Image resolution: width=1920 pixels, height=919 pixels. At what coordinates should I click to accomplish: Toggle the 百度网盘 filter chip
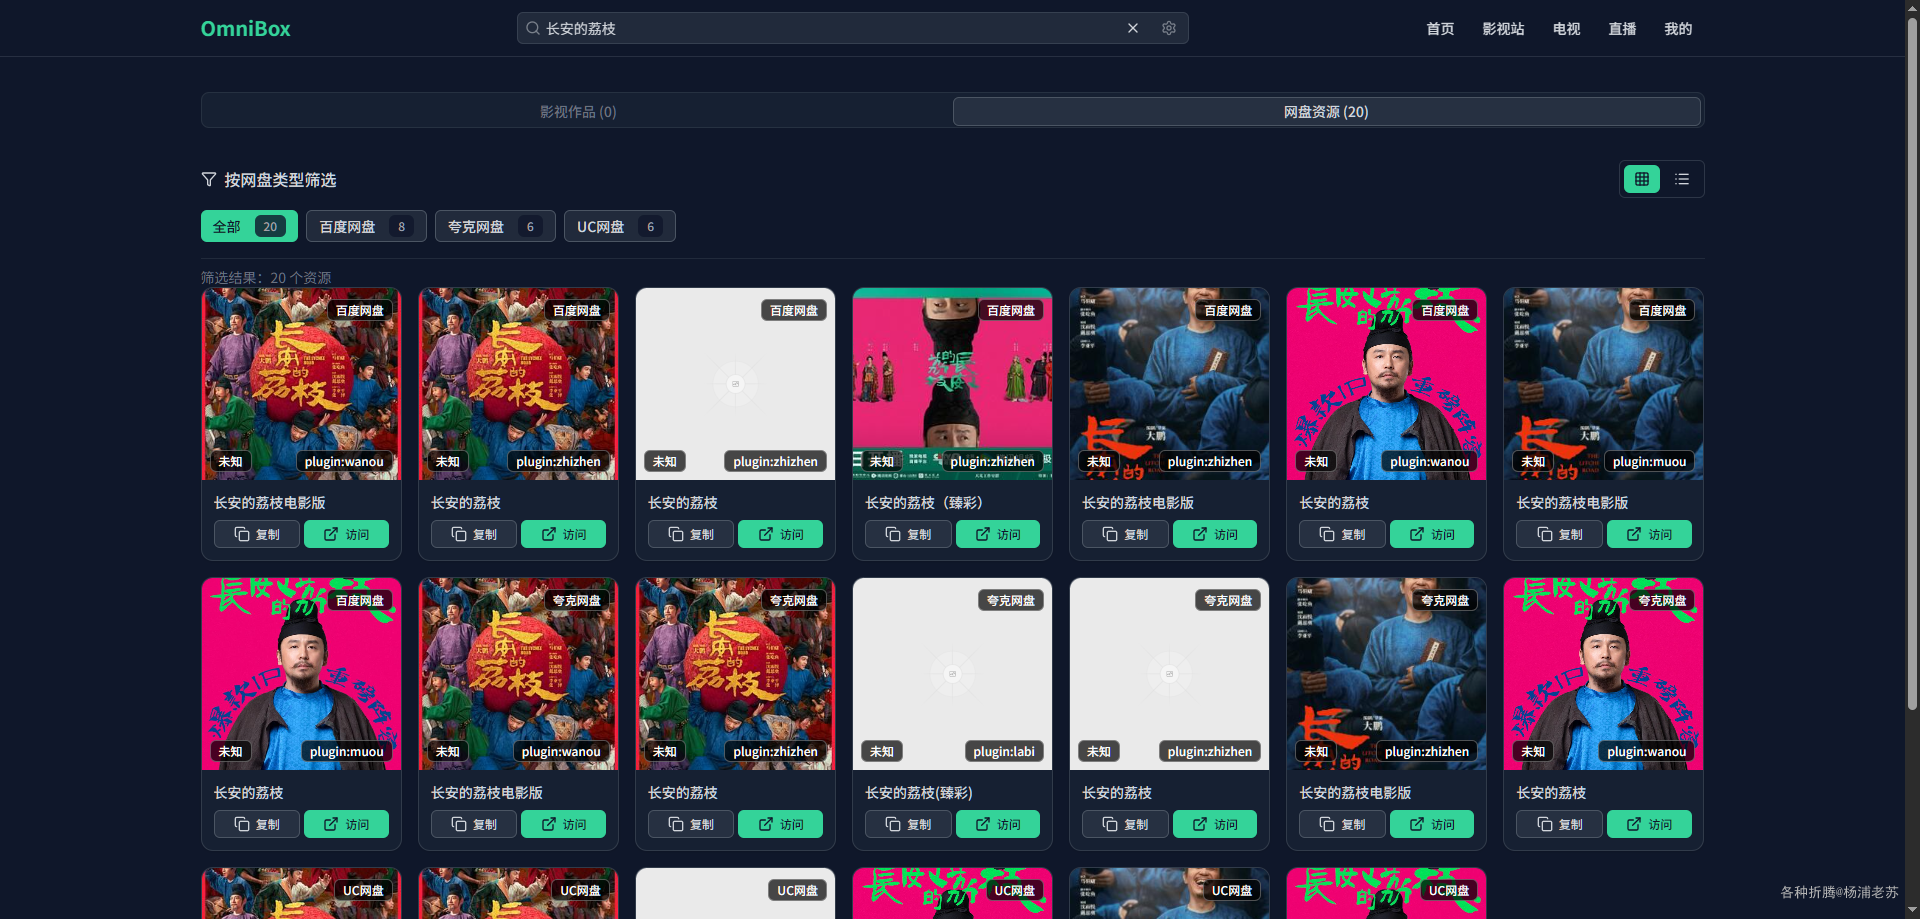tap(366, 226)
